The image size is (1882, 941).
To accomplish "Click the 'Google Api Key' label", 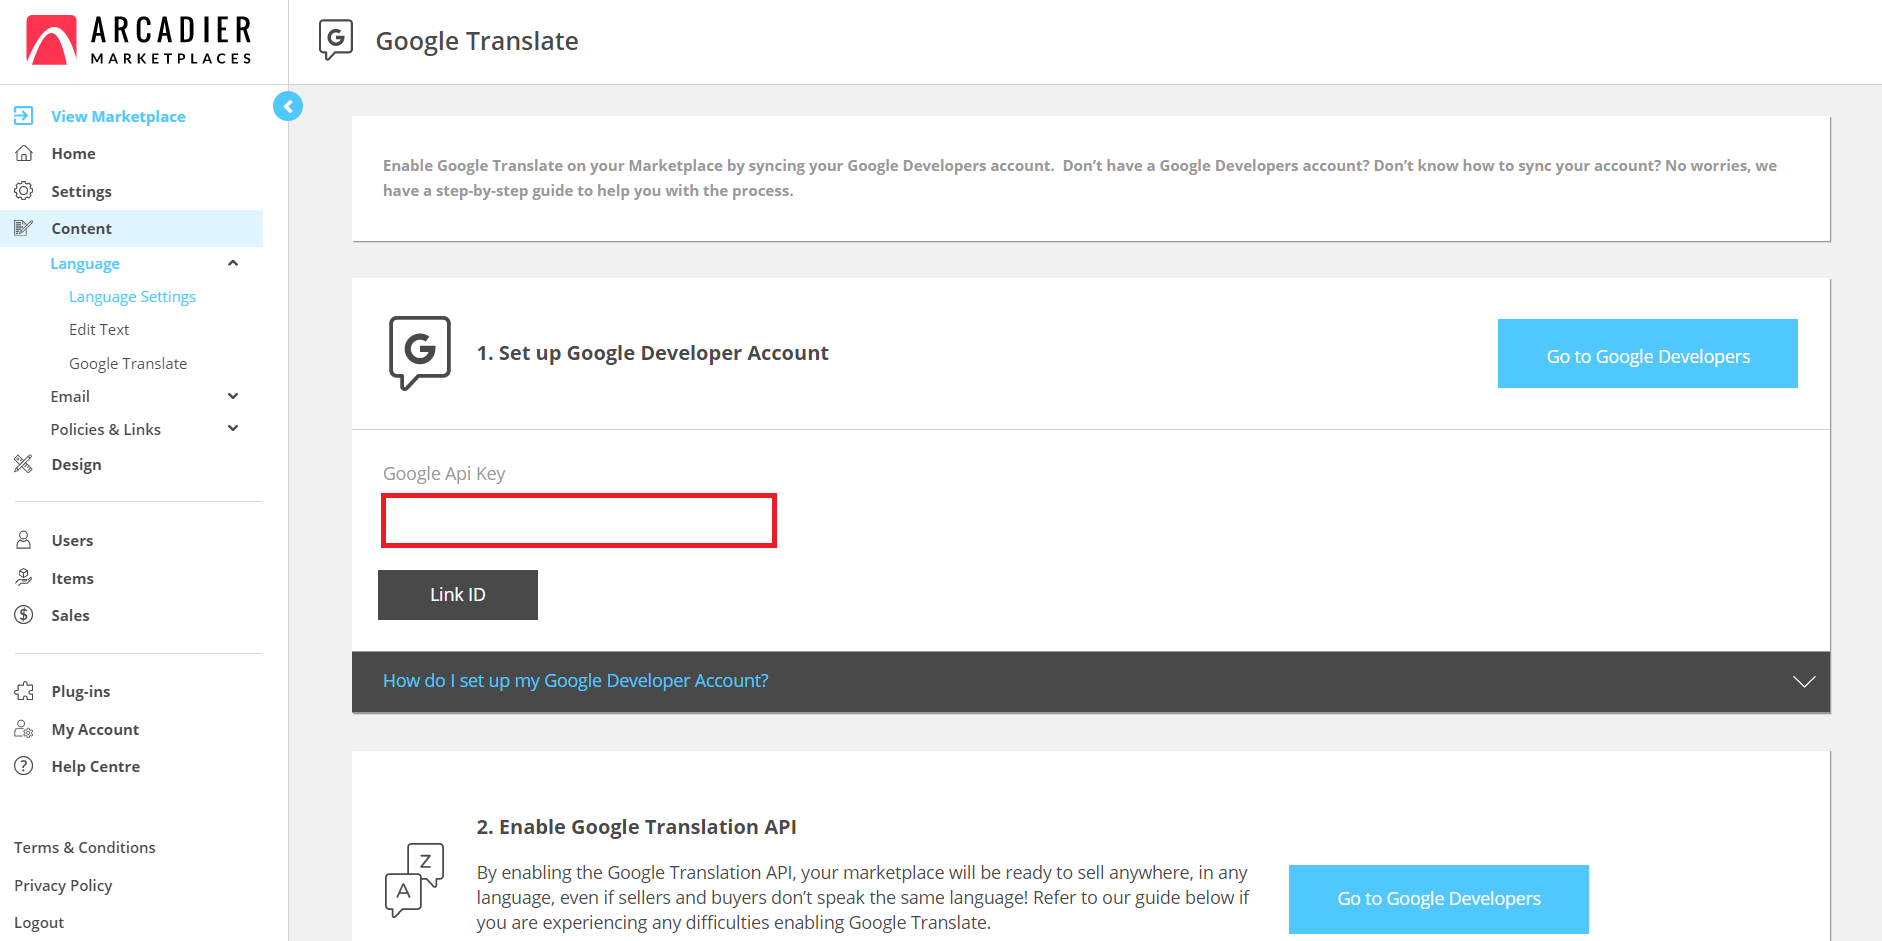I will 444,474.
